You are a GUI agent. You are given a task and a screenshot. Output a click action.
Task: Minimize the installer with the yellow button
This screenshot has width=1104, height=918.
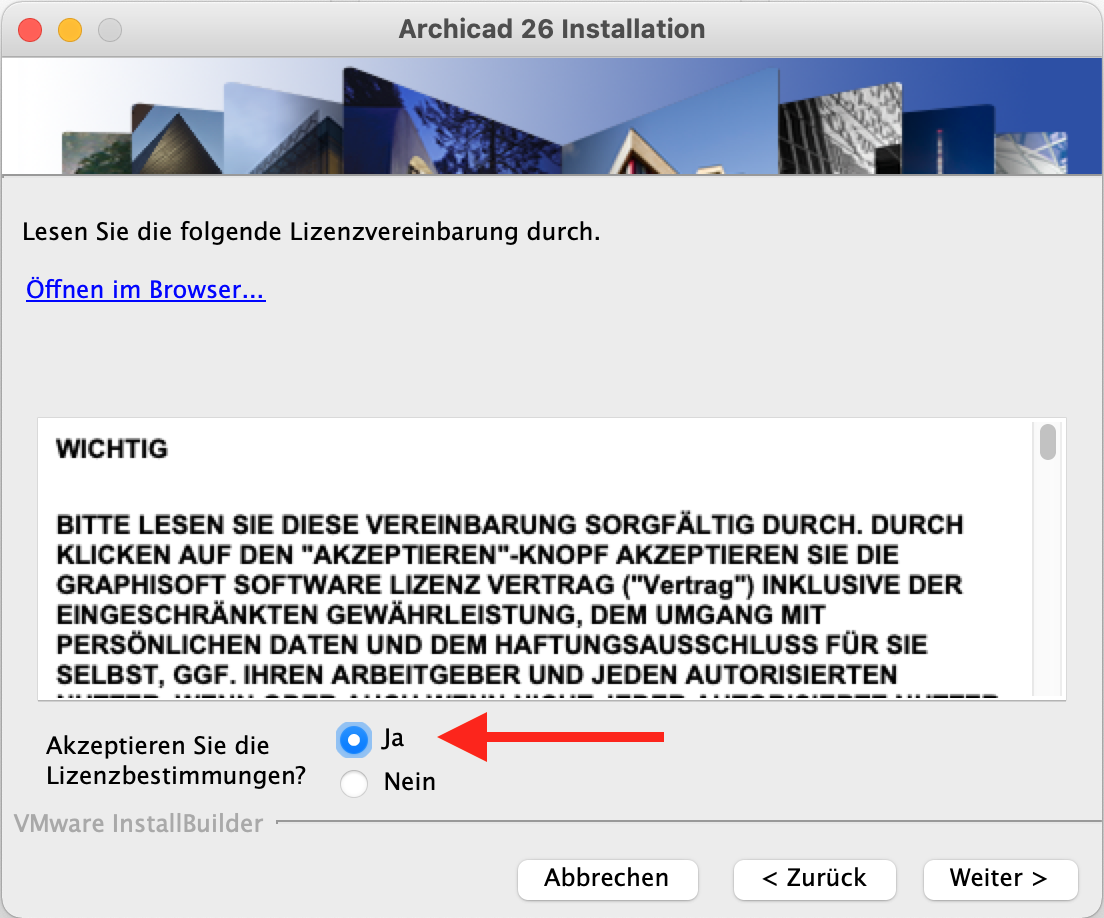(70, 30)
